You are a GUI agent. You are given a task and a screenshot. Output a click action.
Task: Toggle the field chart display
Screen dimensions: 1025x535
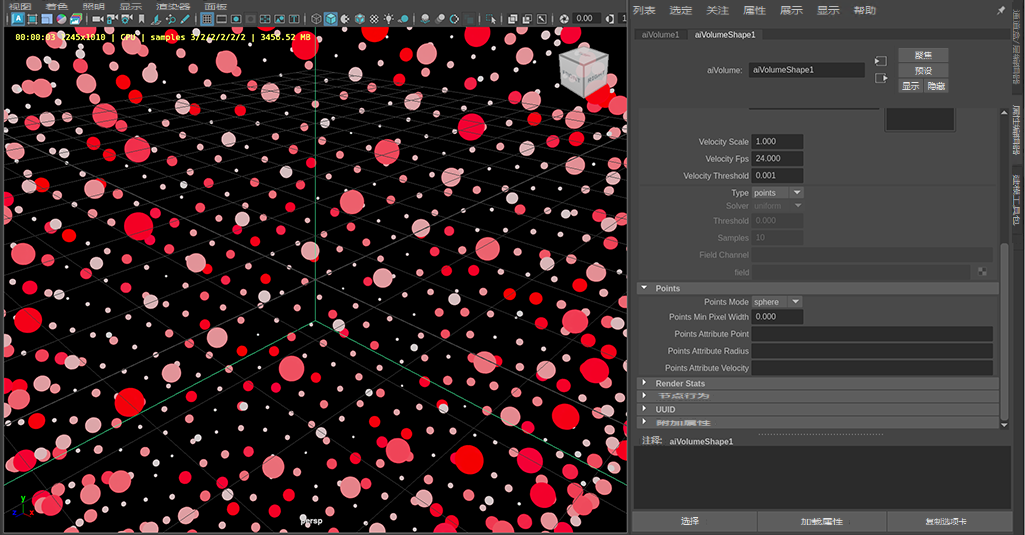point(265,19)
